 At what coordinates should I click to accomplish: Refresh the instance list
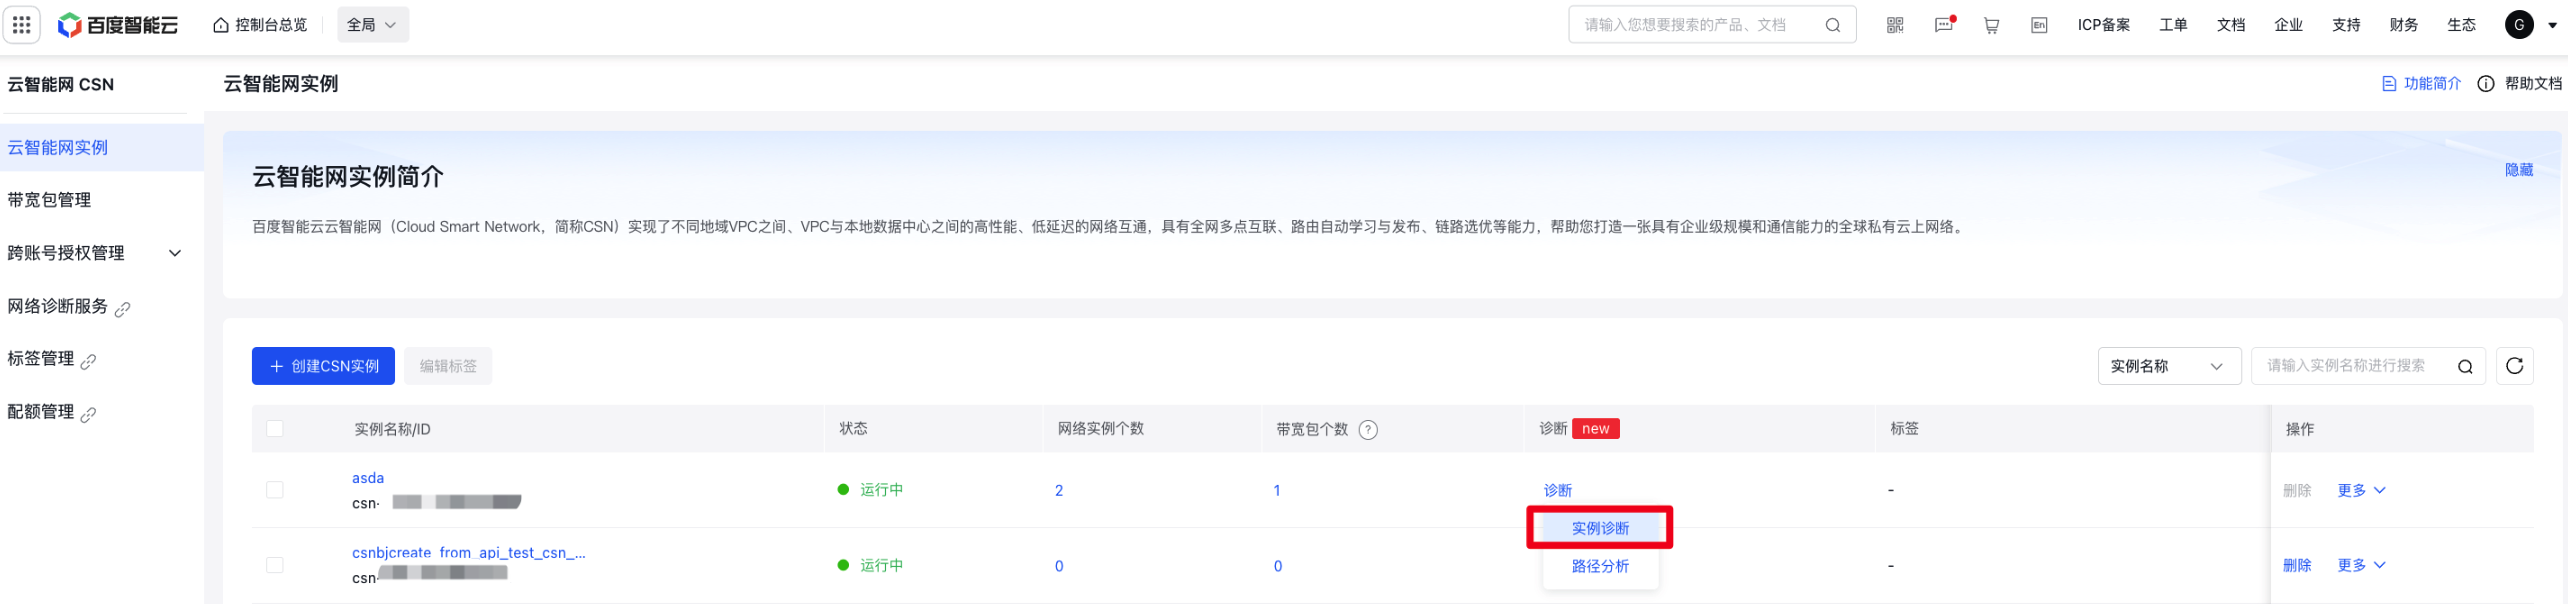pyautogui.click(x=2514, y=366)
